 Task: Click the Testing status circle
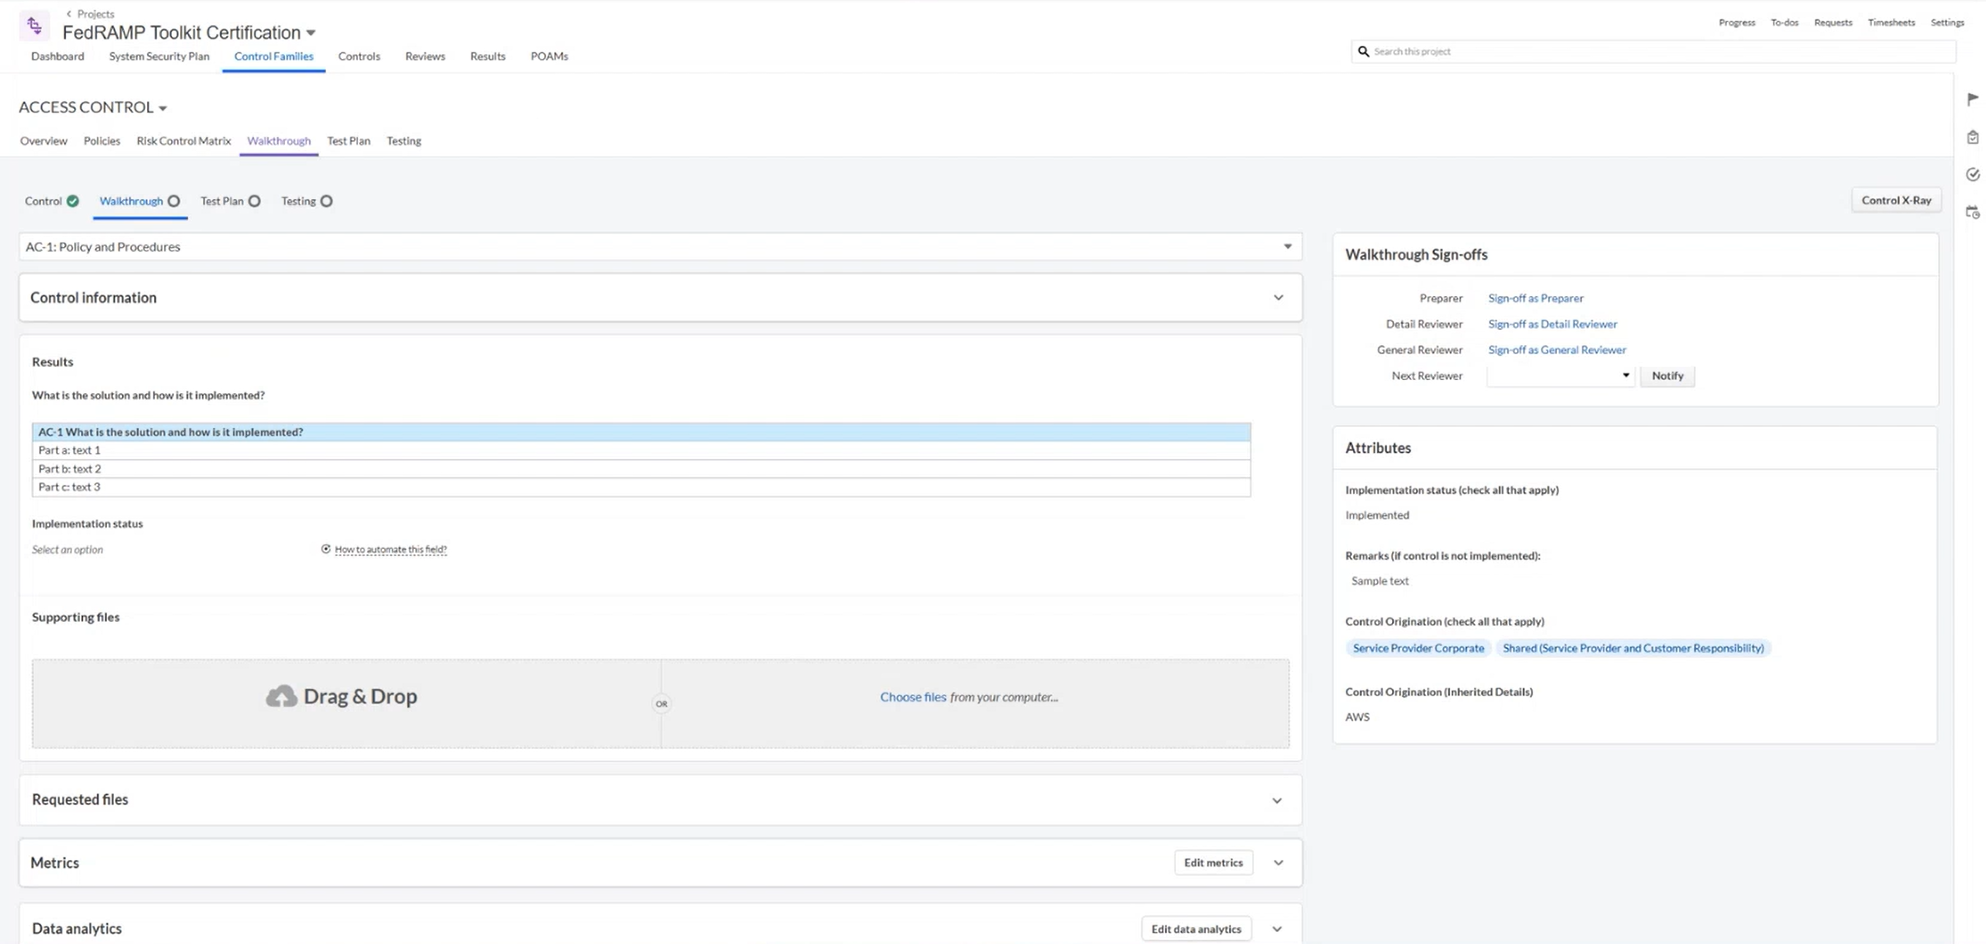[x=326, y=201]
